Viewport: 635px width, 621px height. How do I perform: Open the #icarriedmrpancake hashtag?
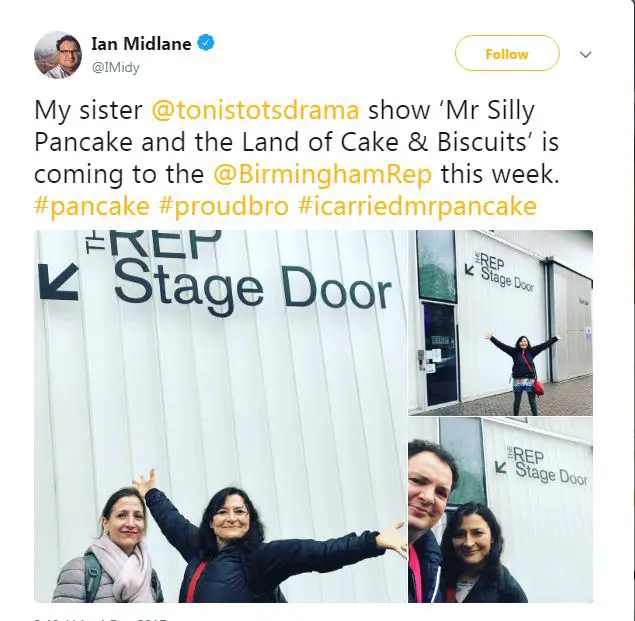coord(417,206)
